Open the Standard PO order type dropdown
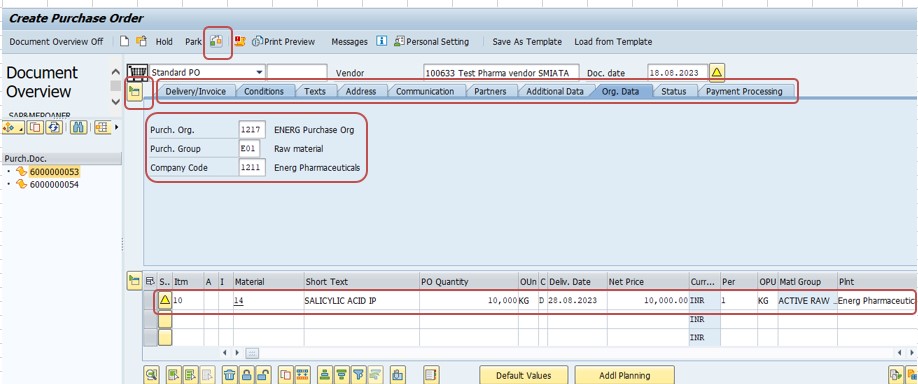 pyautogui.click(x=259, y=73)
